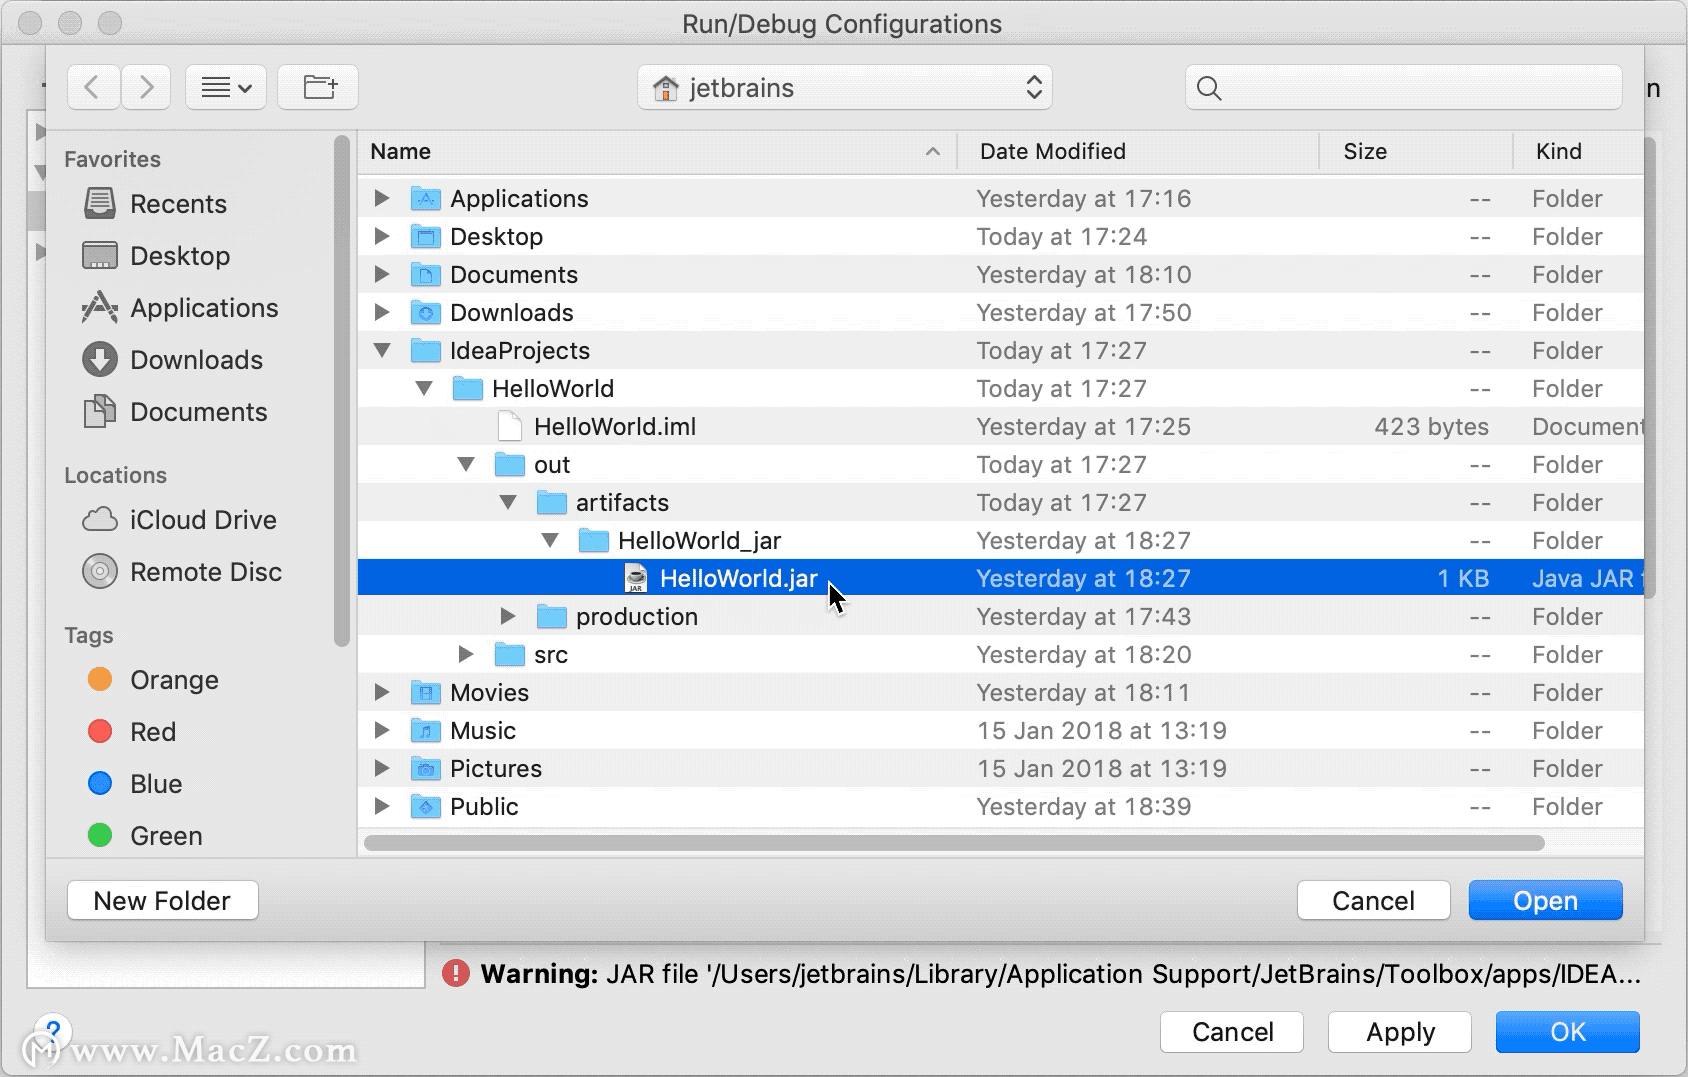Sort by Name column header
The width and height of the screenshot is (1688, 1077).
click(657, 151)
